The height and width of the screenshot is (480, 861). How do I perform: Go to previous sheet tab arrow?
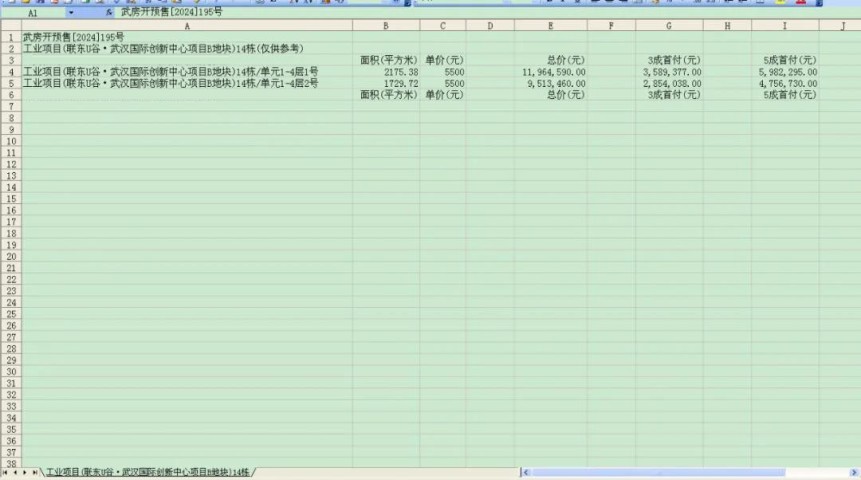click(x=15, y=472)
